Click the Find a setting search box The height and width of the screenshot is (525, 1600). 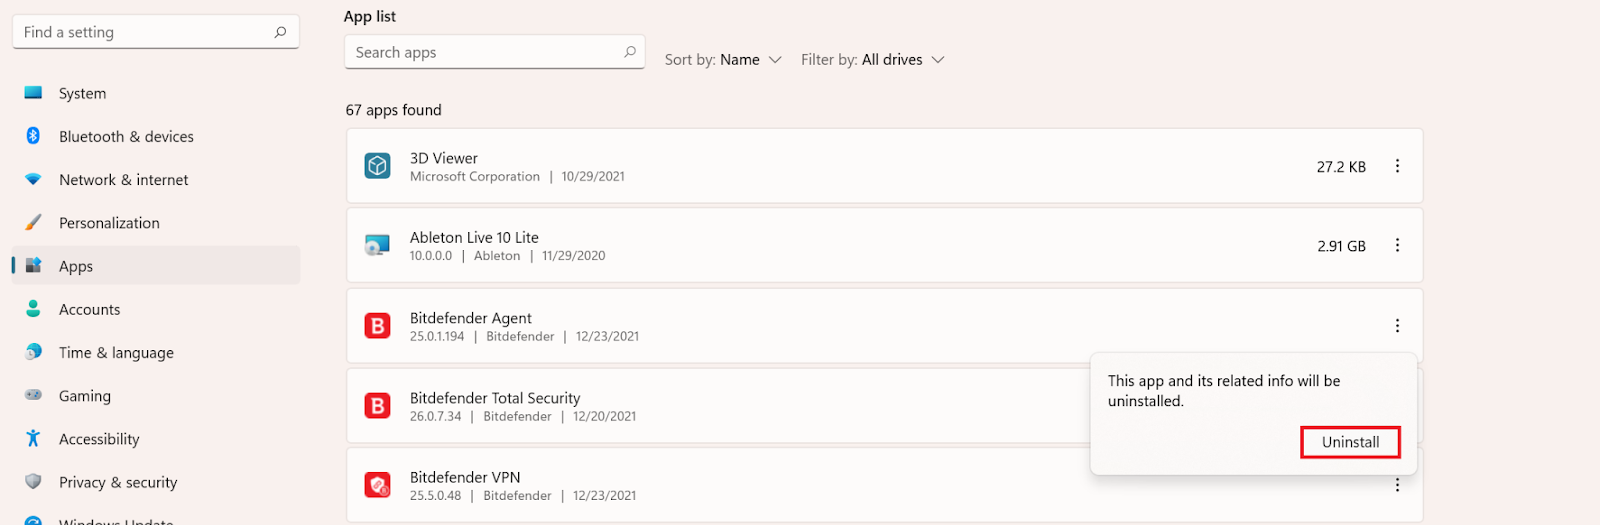145,32
